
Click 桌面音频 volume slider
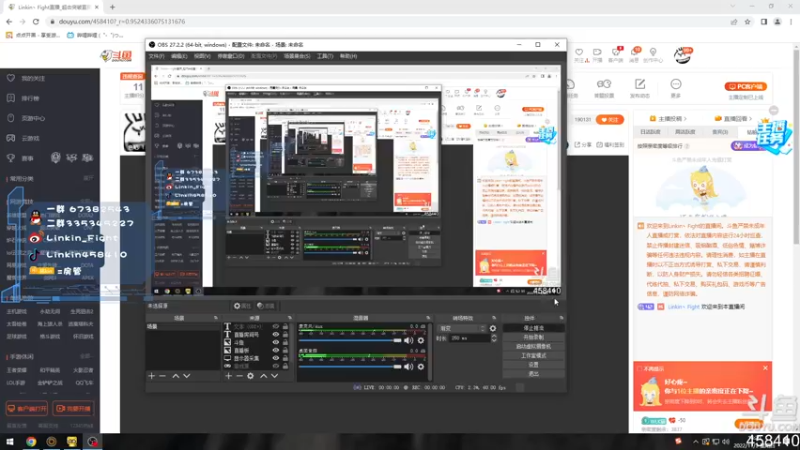350,366
